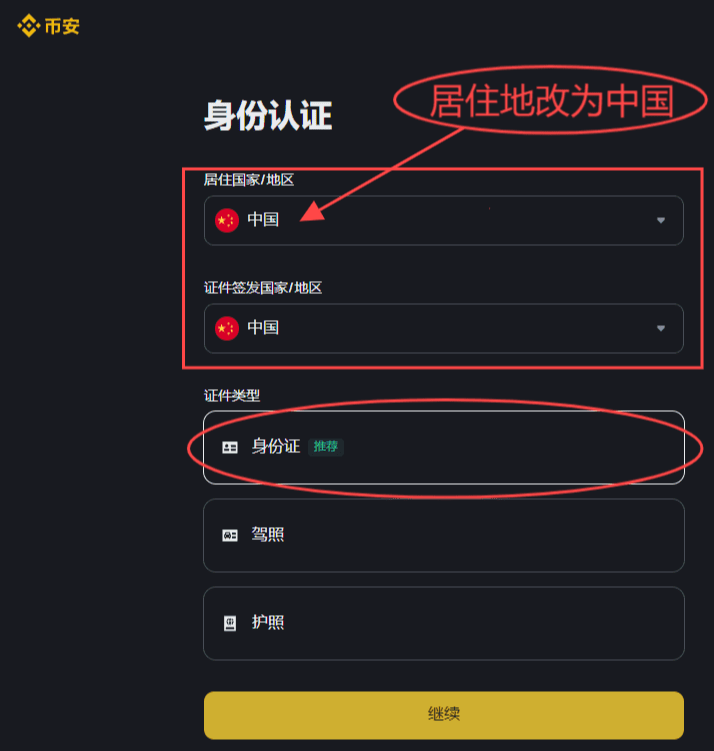
Task: Click the passport icon beside 护照
Action: pyautogui.click(x=230, y=623)
